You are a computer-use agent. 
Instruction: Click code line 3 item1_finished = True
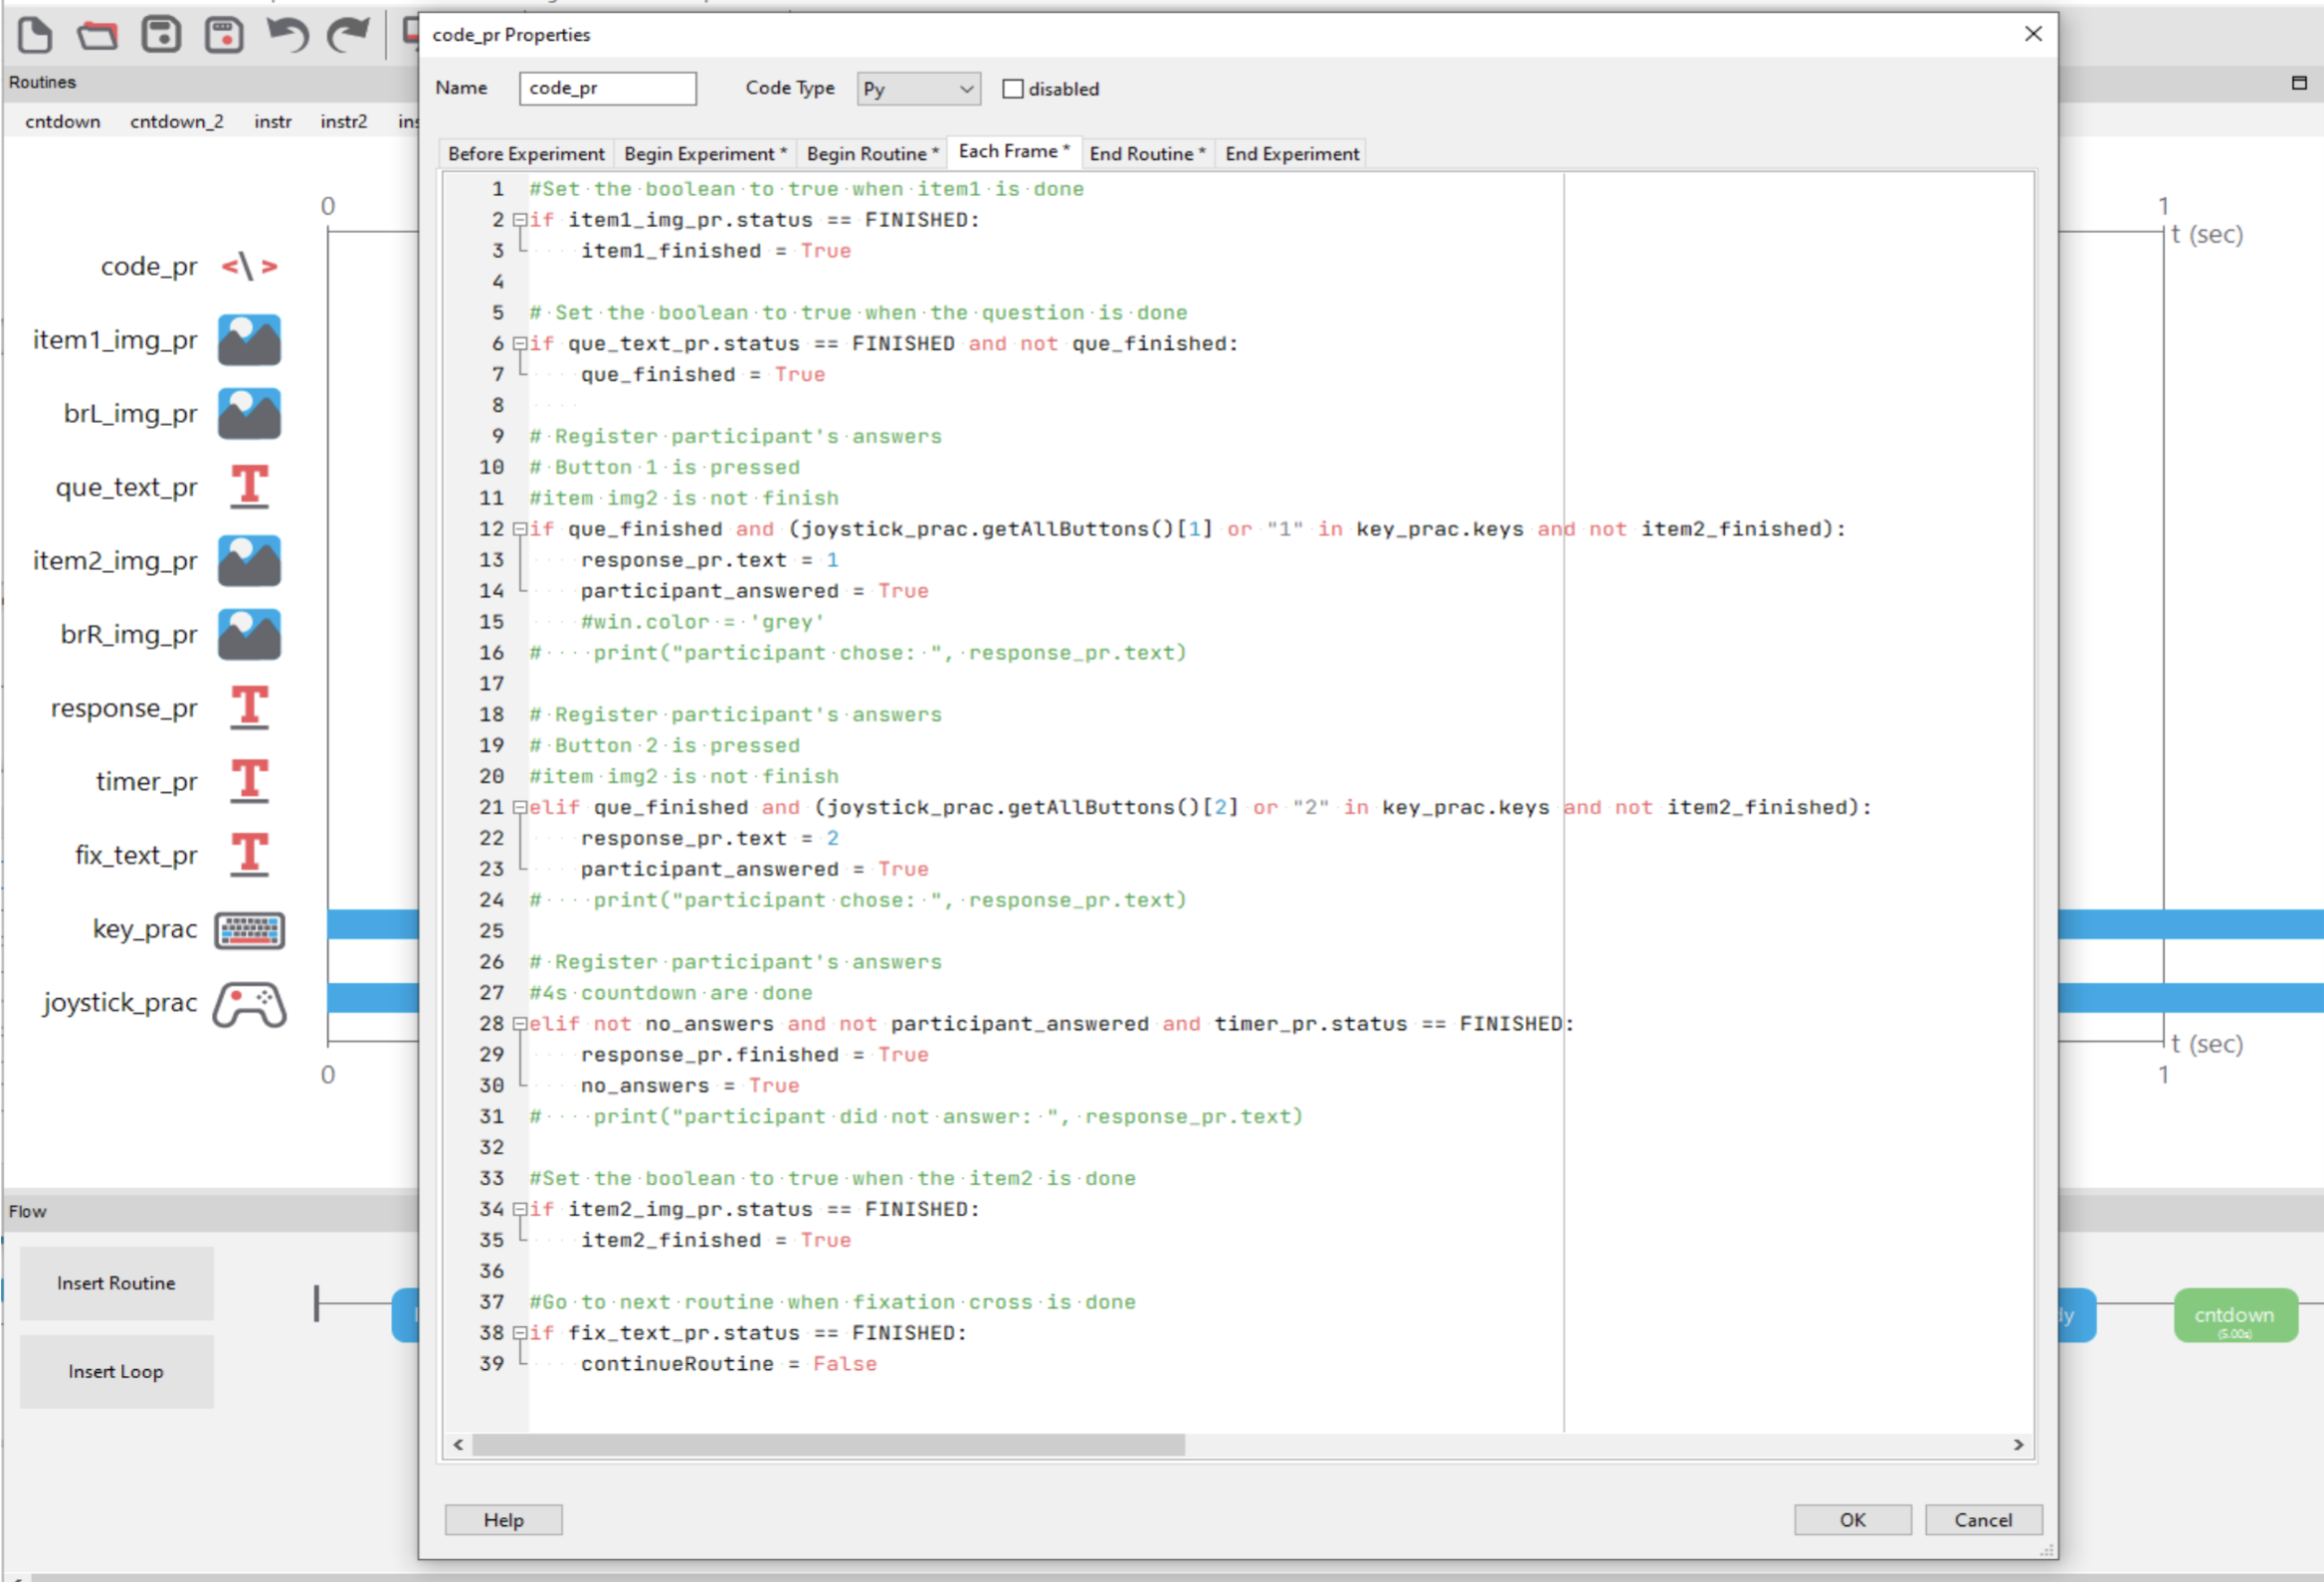click(x=715, y=251)
